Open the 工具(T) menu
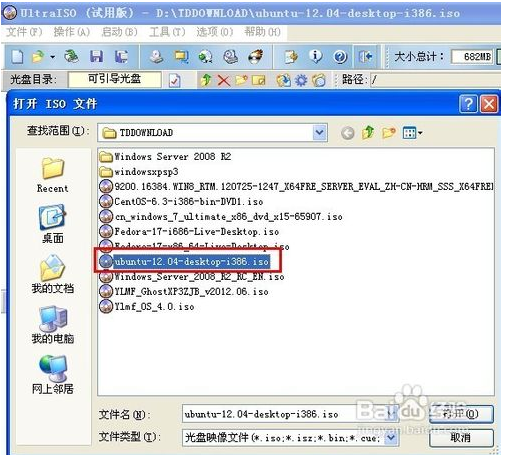 tap(167, 32)
